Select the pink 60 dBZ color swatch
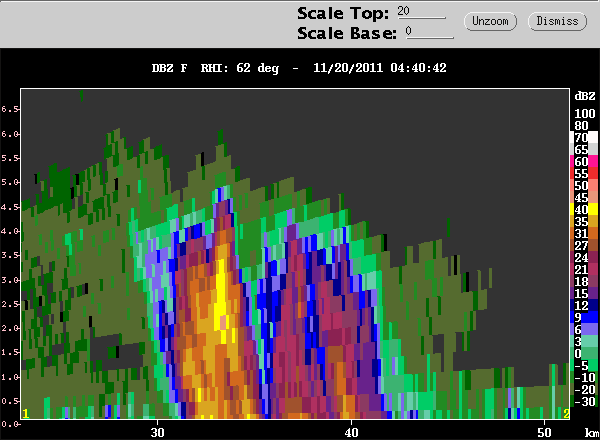 584,161
